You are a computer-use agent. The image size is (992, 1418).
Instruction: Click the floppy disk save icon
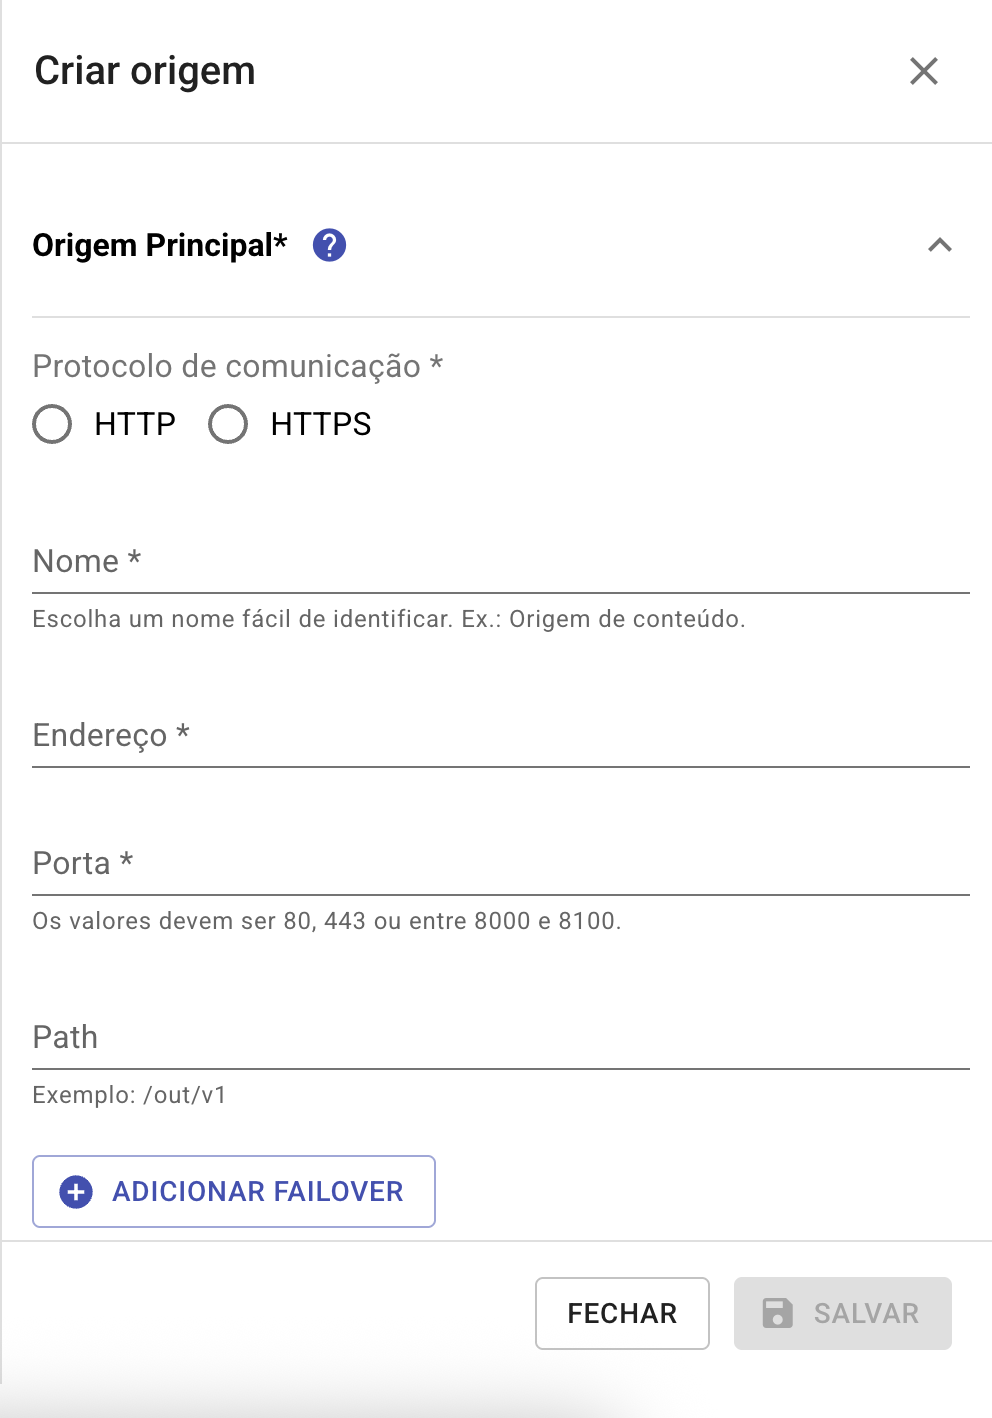coord(777,1313)
